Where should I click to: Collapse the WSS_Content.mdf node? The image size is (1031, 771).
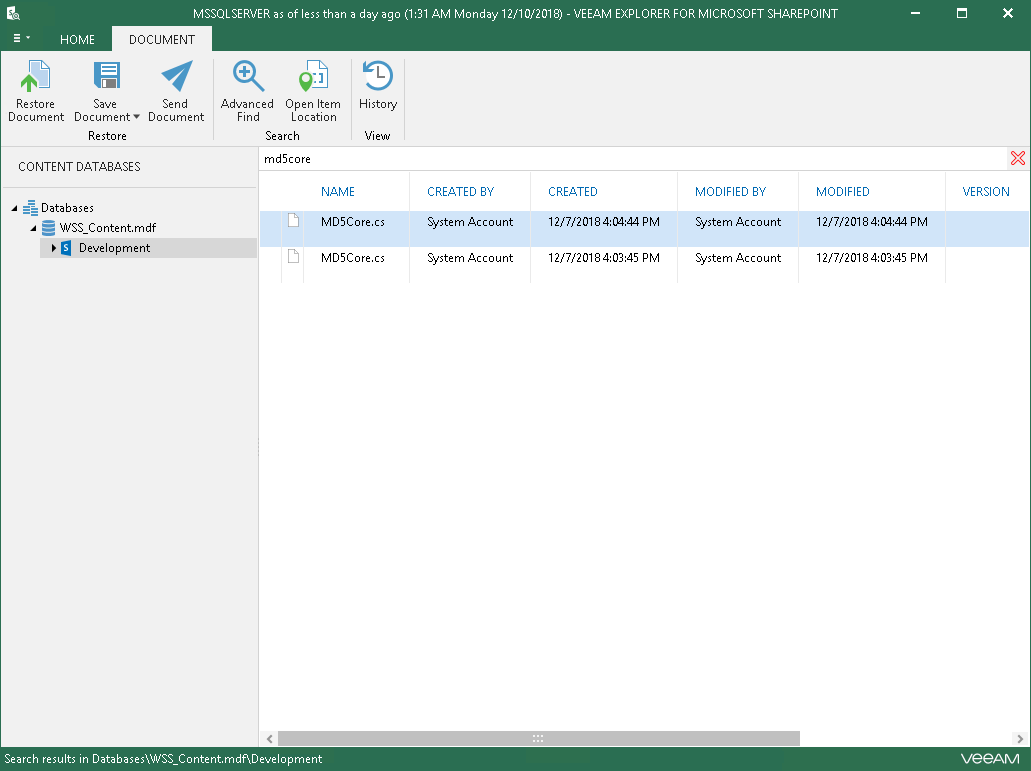point(34,228)
